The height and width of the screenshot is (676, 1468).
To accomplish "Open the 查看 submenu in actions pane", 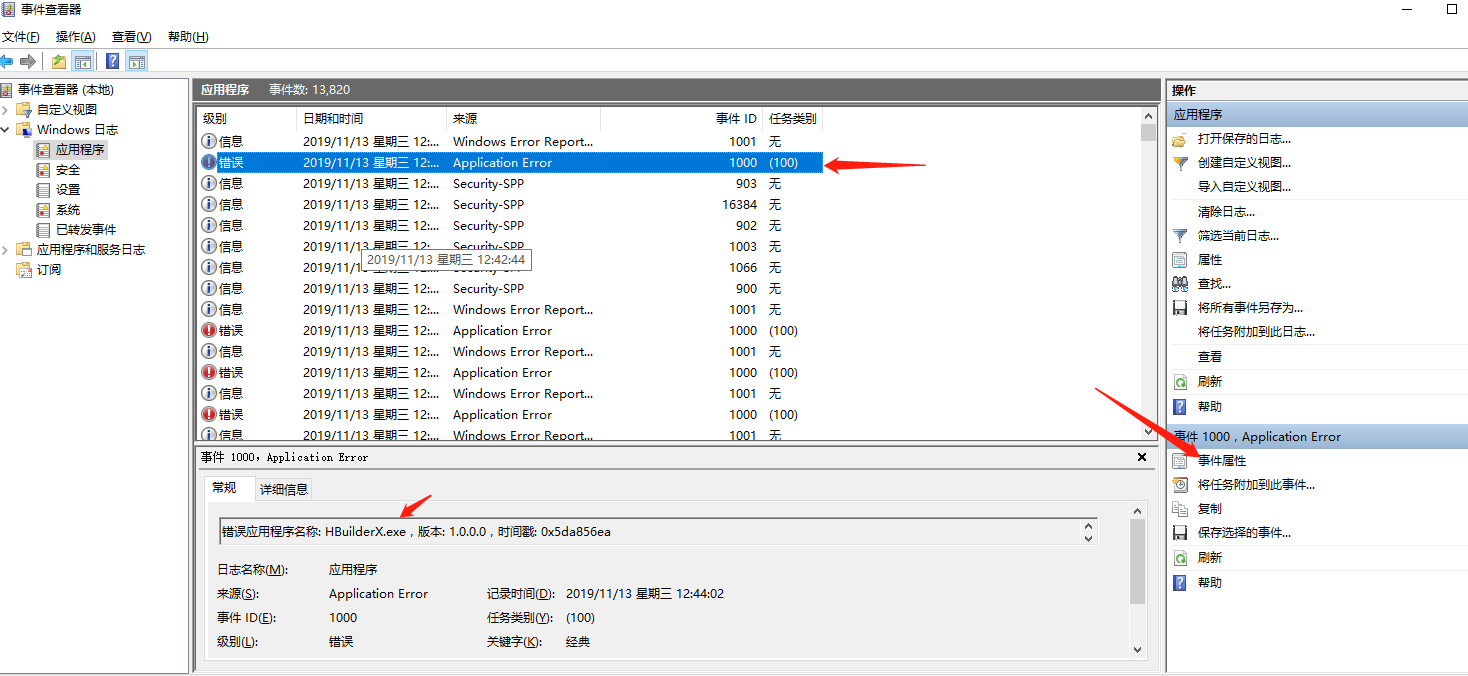I will [1210, 357].
